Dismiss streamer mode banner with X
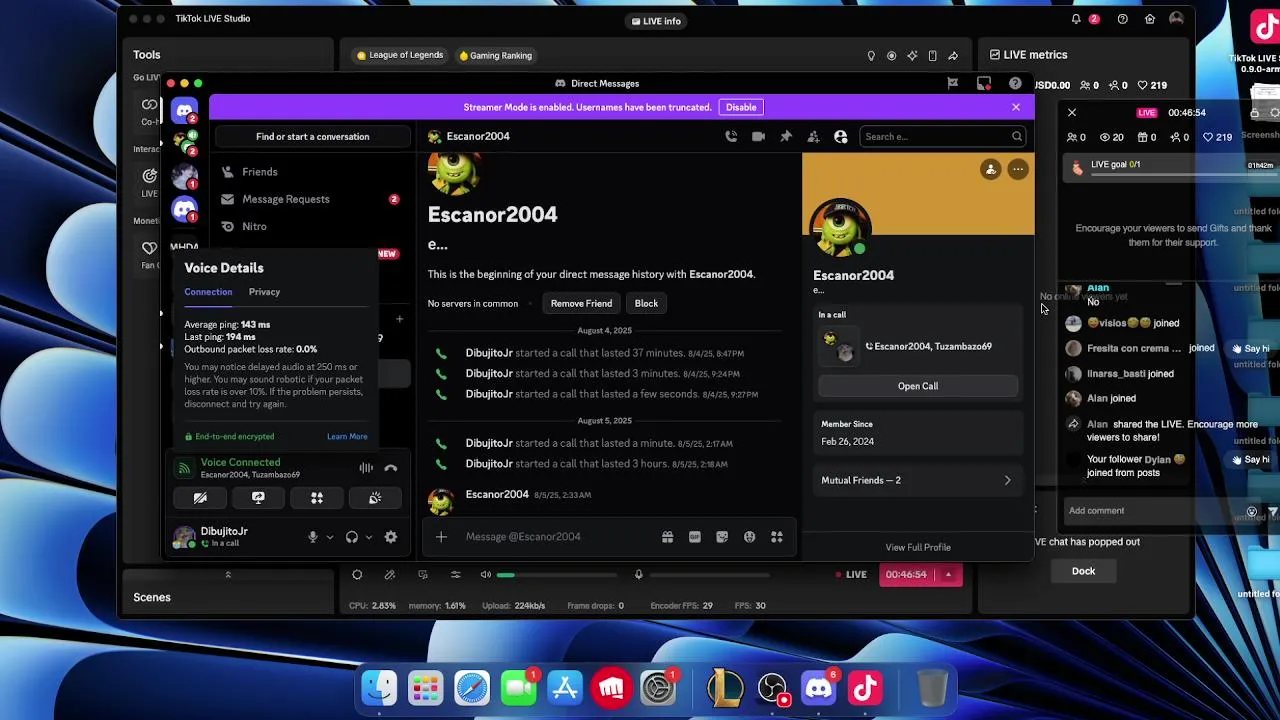Screen dimensions: 1280x720 pos(1016,107)
